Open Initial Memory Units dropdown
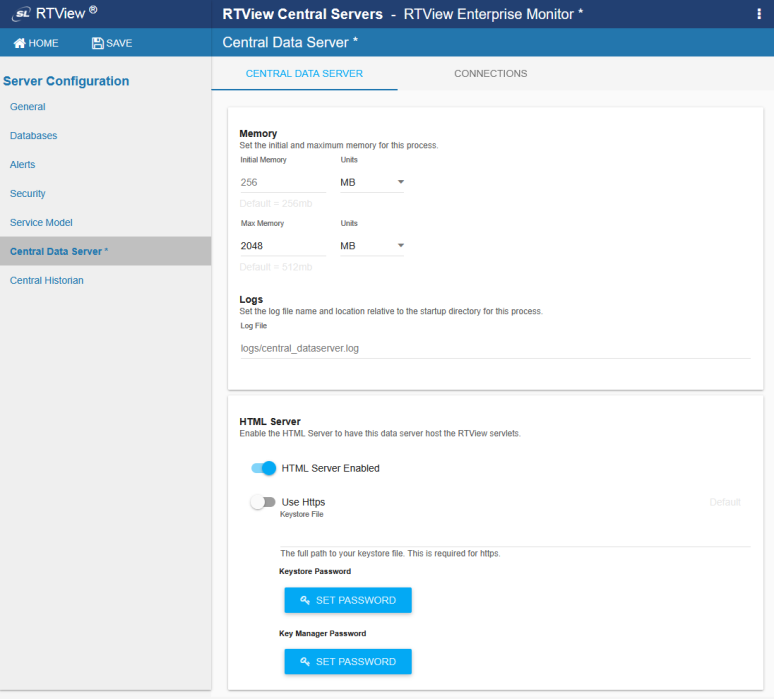774x699 pixels. point(372,183)
